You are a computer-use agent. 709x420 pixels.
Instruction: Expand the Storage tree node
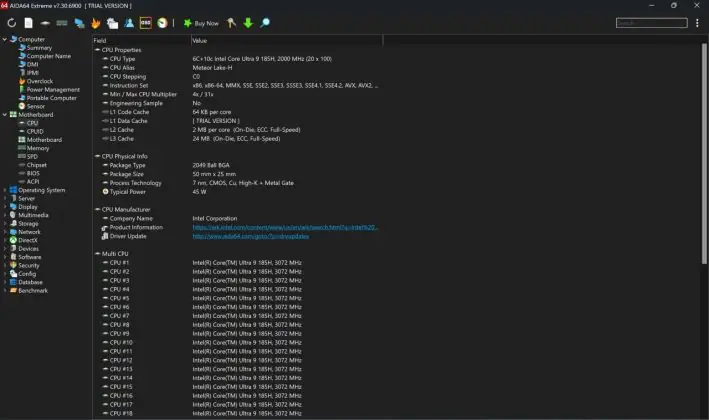tap(5, 224)
